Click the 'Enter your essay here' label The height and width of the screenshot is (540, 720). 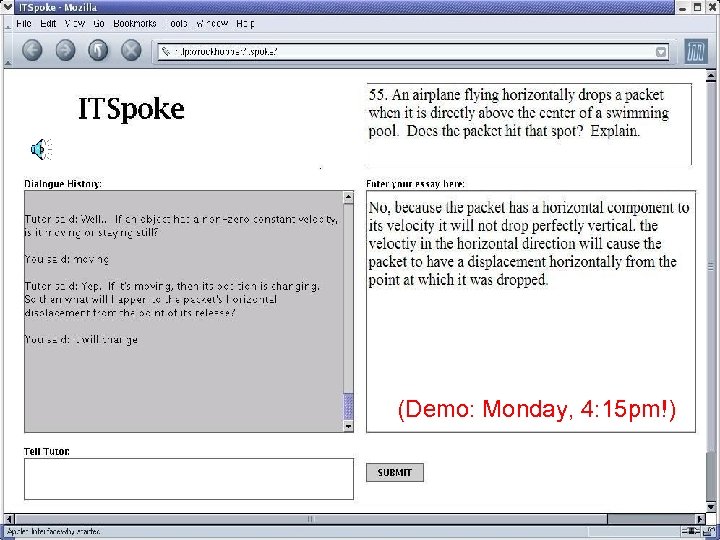416,184
